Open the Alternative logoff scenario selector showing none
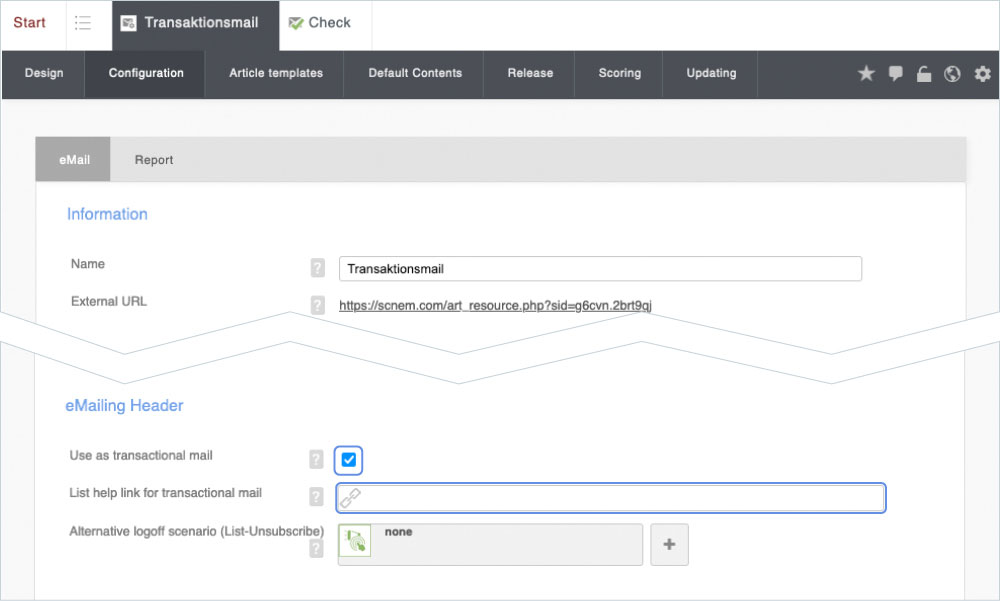The image size is (1000, 601). (x=490, y=545)
